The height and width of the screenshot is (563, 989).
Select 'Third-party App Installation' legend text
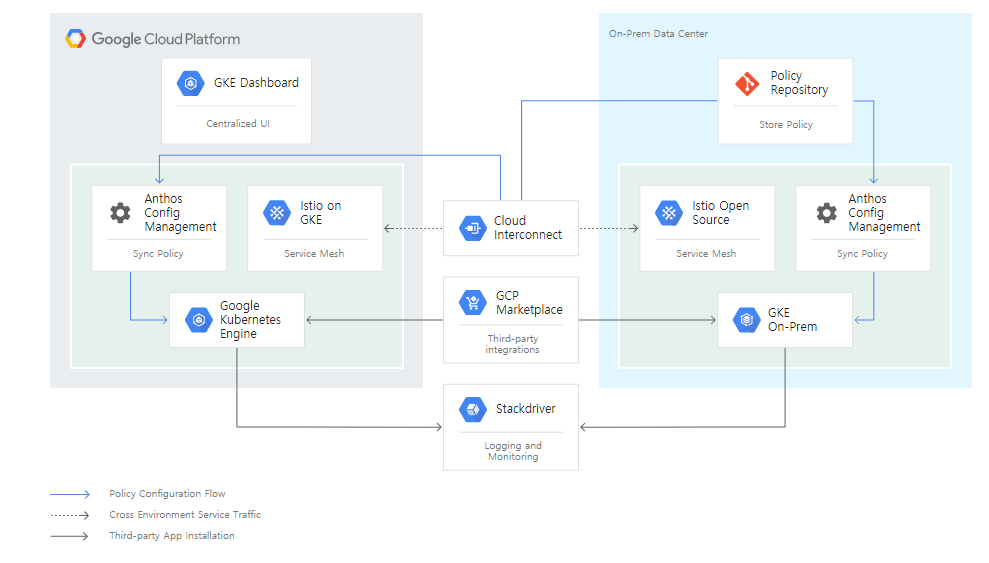pos(172,536)
